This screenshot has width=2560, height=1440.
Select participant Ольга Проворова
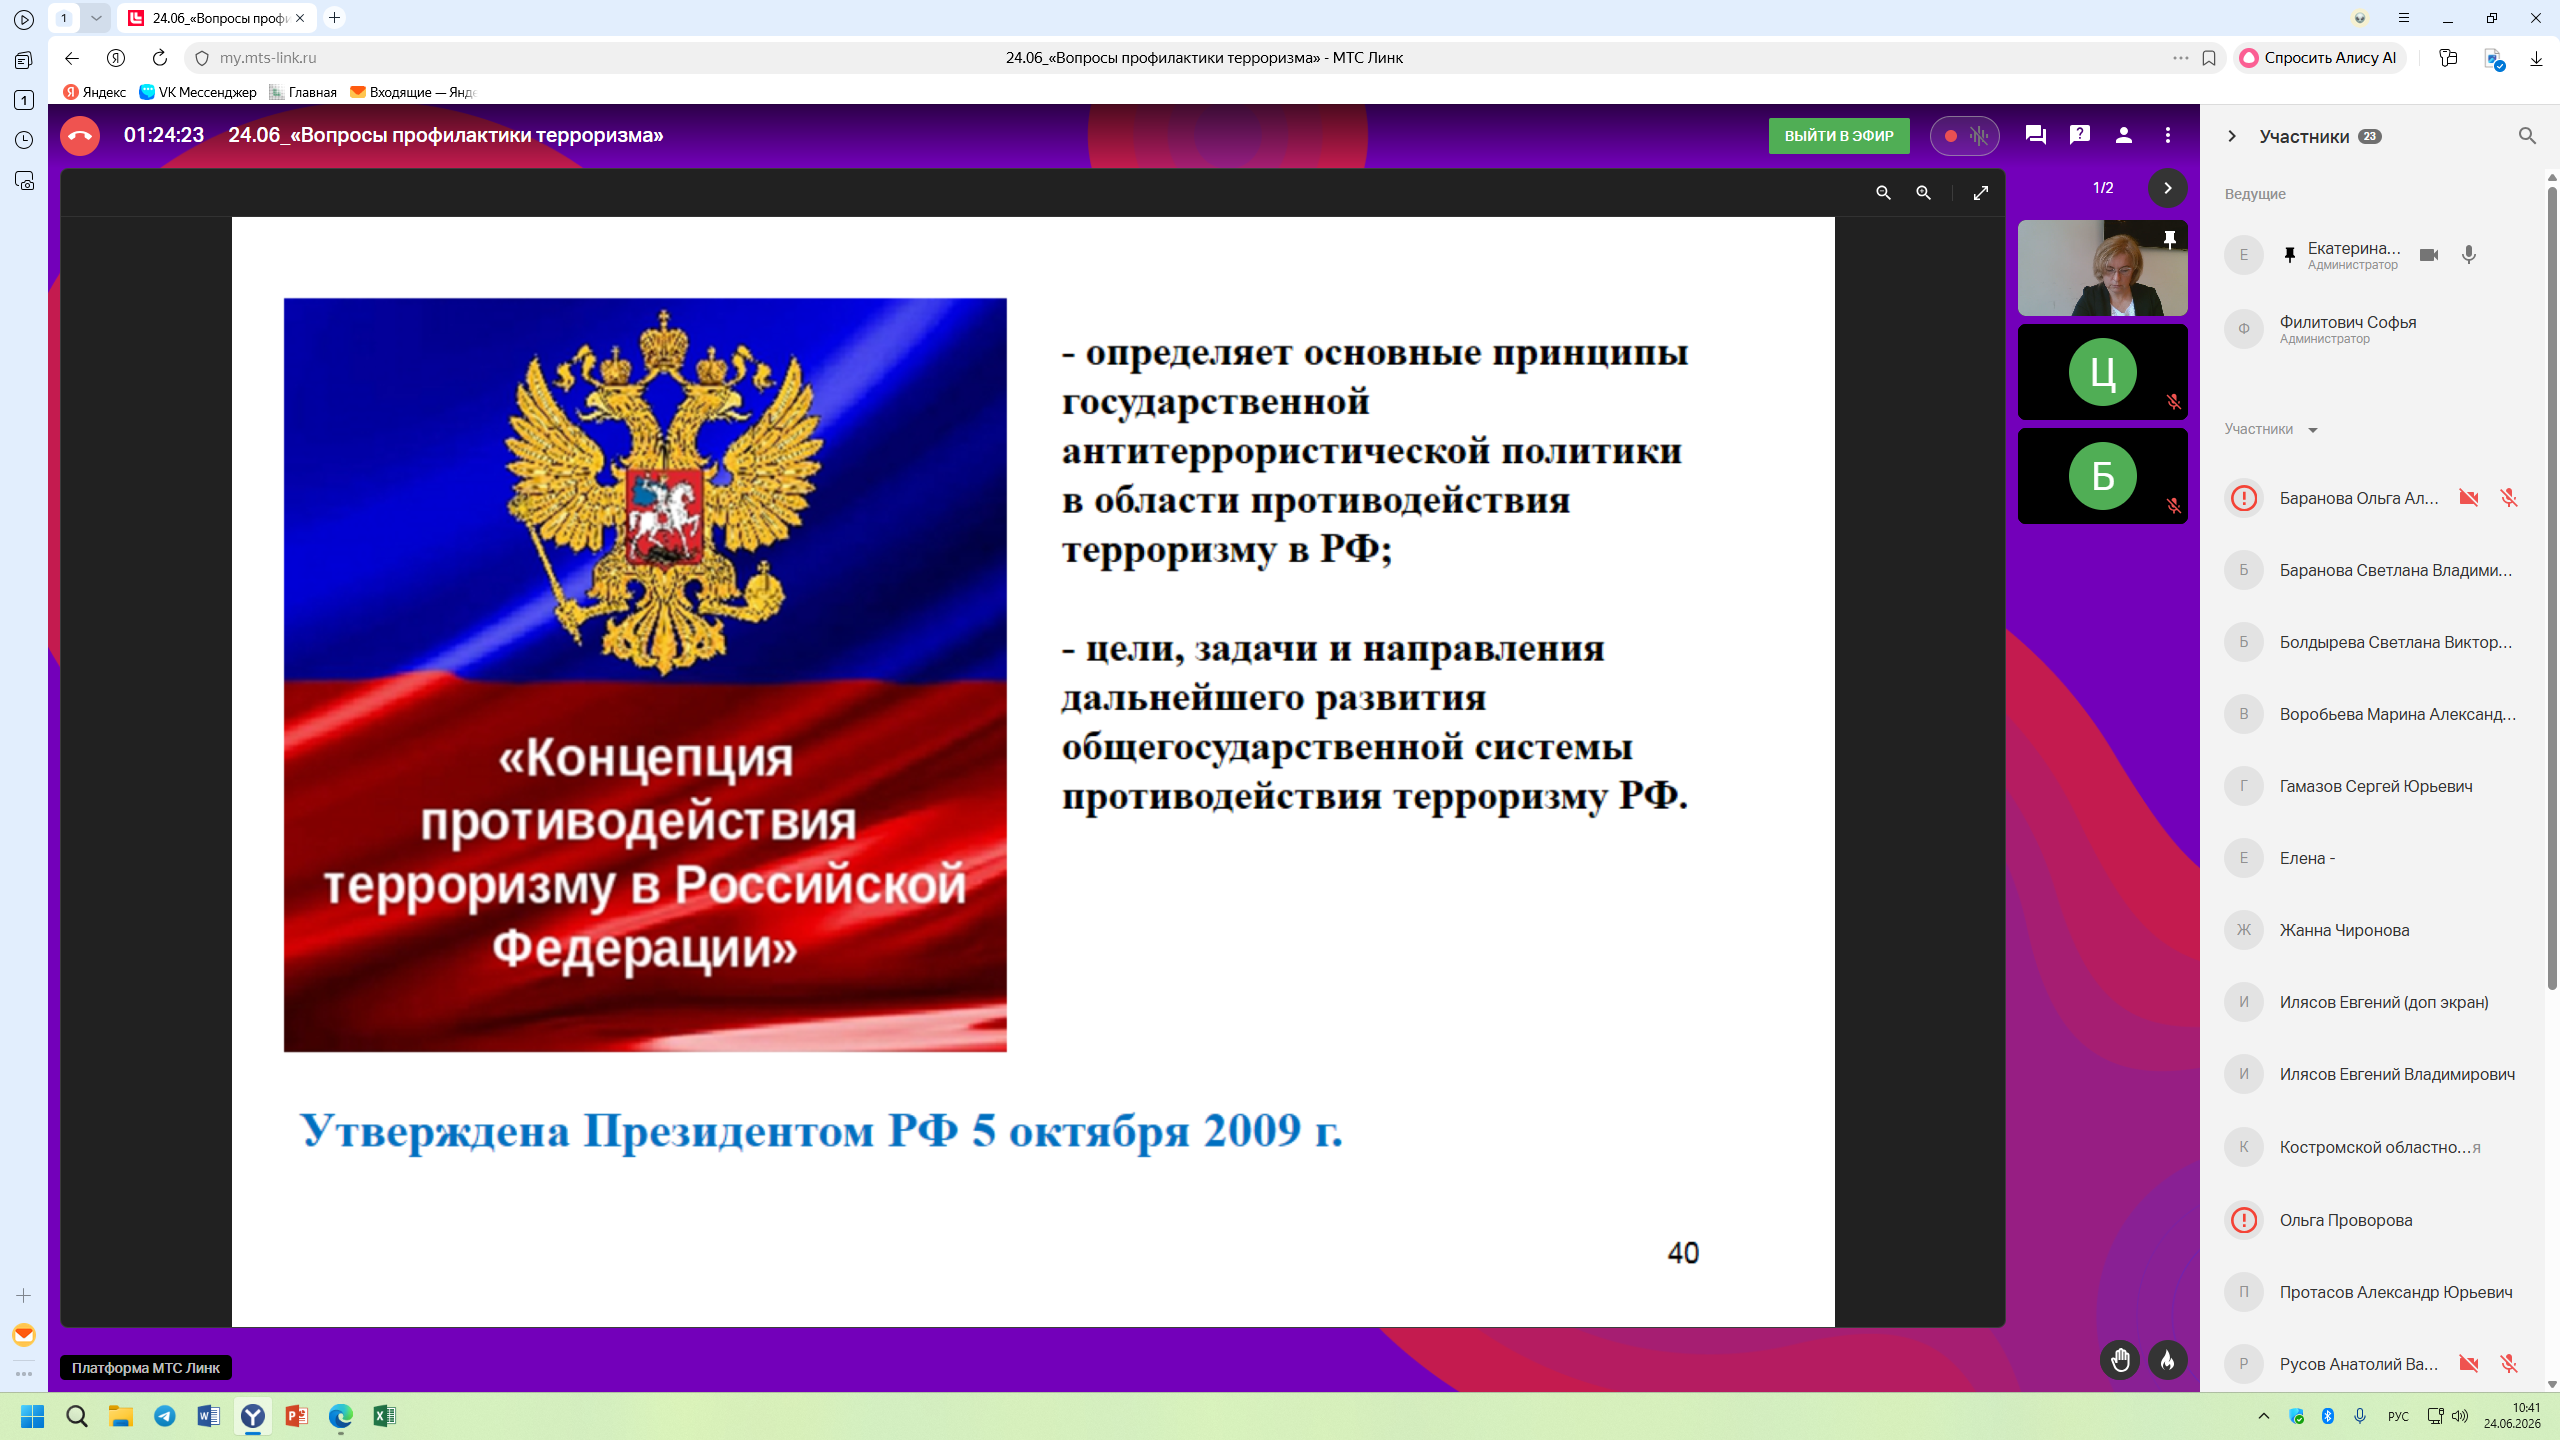point(2372,1220)
